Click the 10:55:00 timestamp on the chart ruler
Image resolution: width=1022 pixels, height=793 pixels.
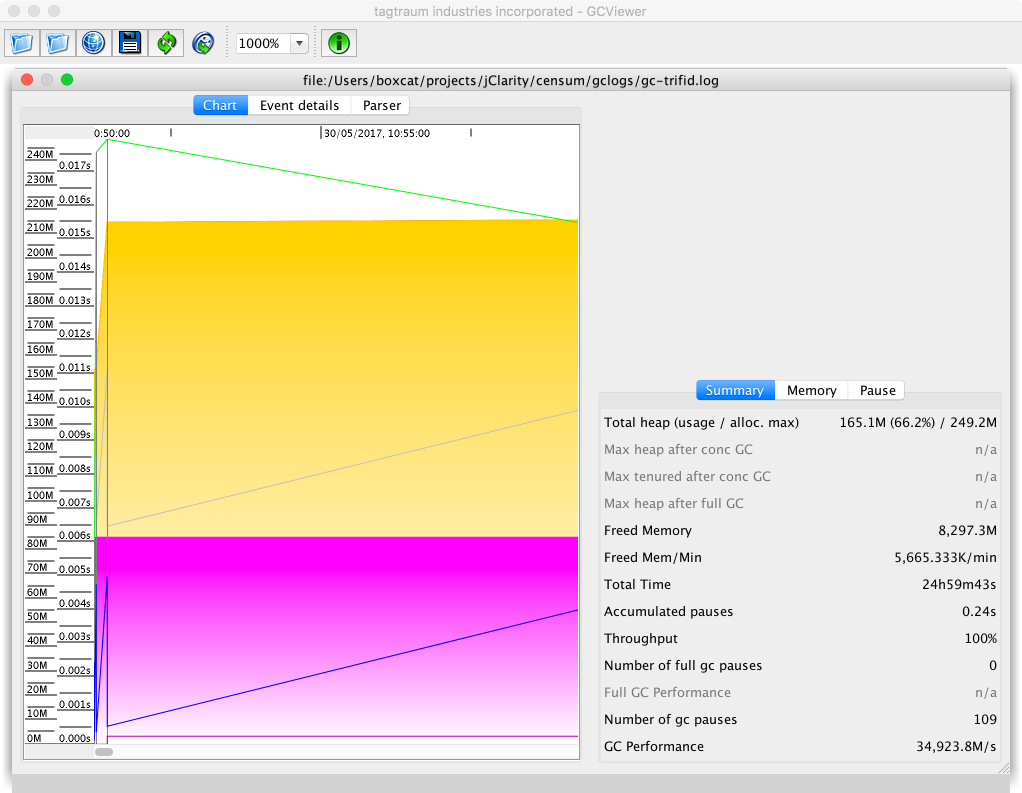(x=377, y=132)
